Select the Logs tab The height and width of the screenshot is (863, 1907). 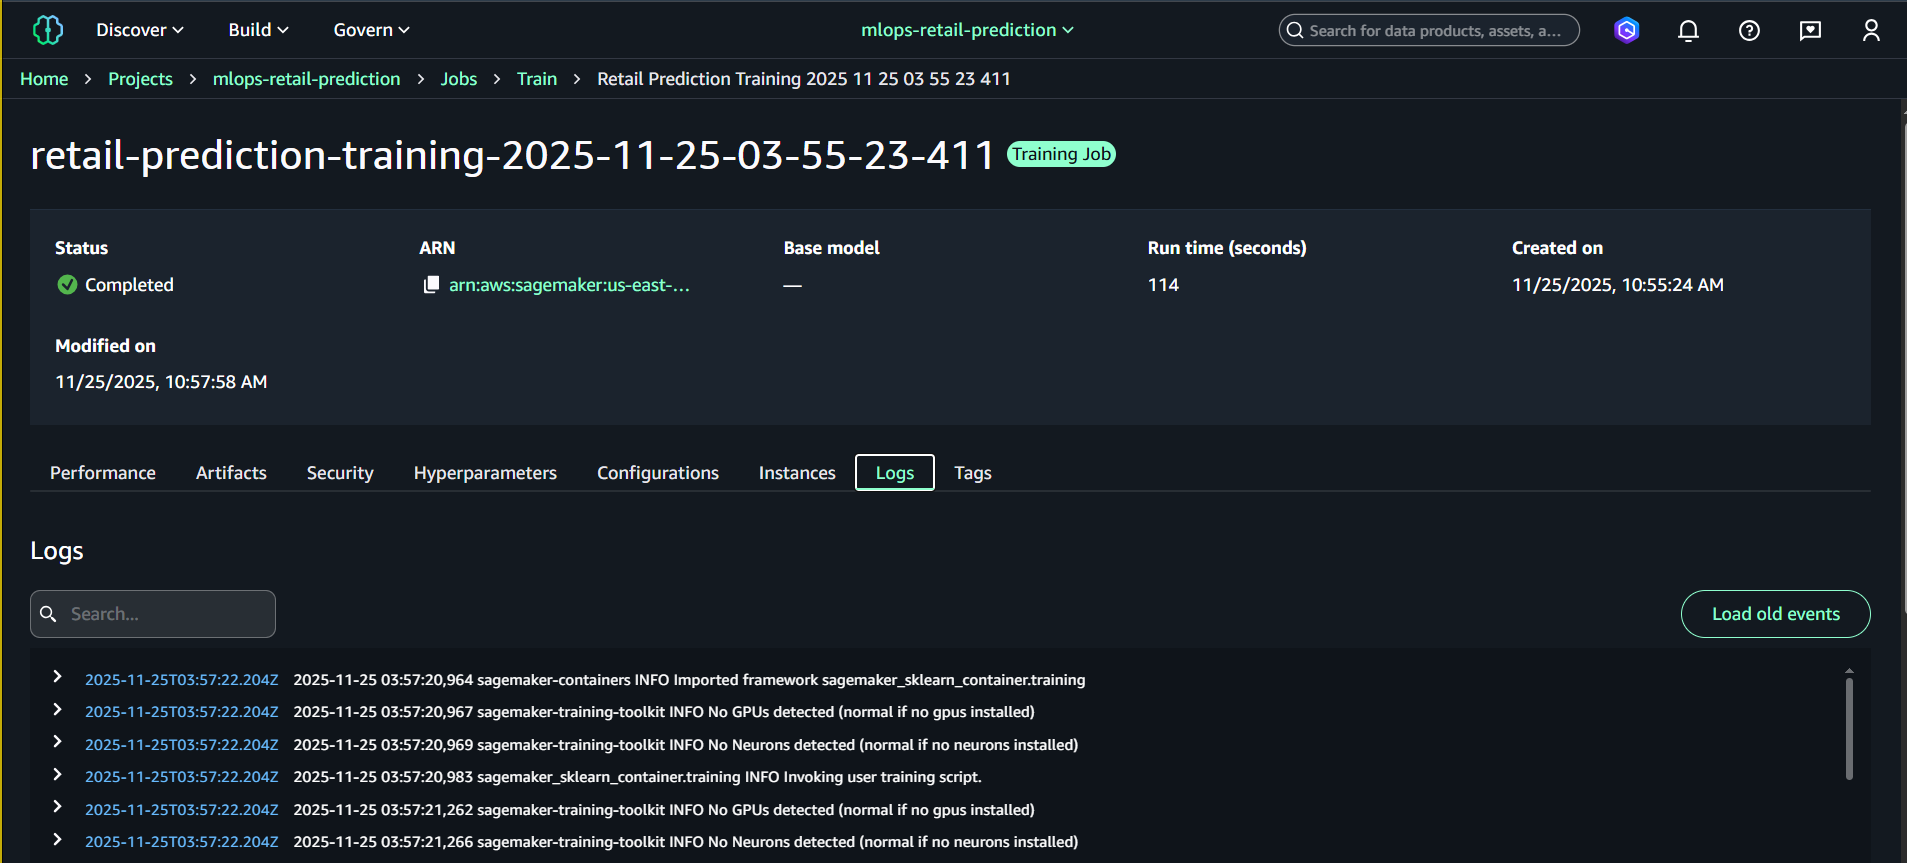895,473
